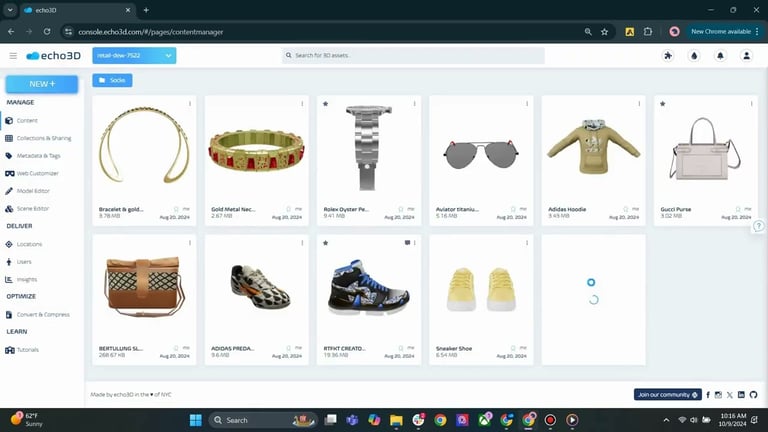Open options menu for Bracelet & gold card
The image size is (768, 432).
pos(190,104)
